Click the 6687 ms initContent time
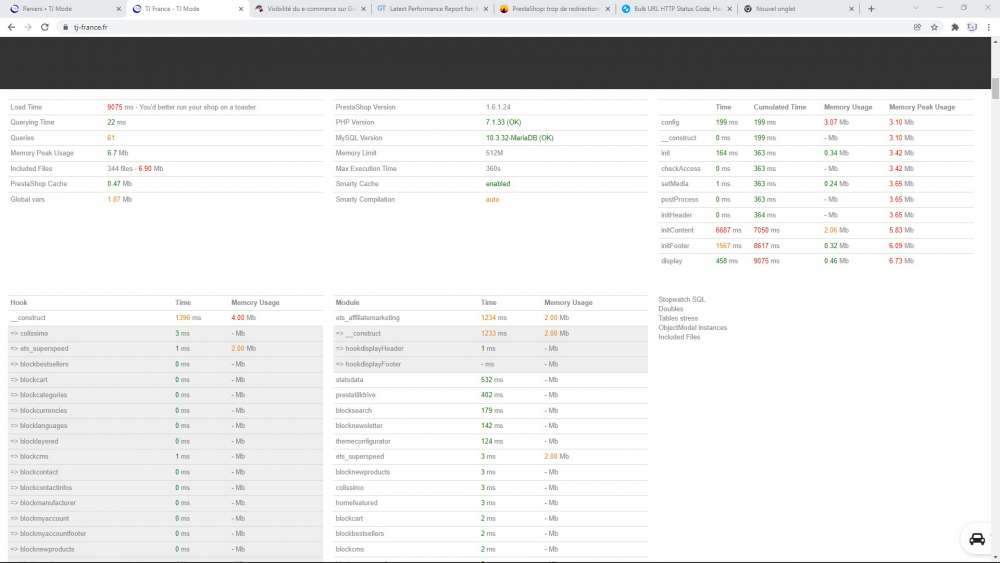The height and width of the screenshot is (563, 1000). 728,230
